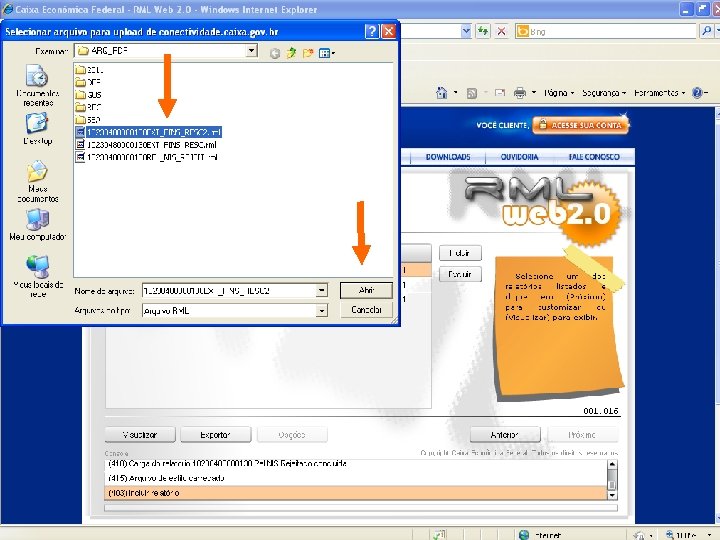Image resolution: width=720 pixels, height=540 pixels.
Task: Expand the file name dropdown arrow
Action: click(321, 290)
